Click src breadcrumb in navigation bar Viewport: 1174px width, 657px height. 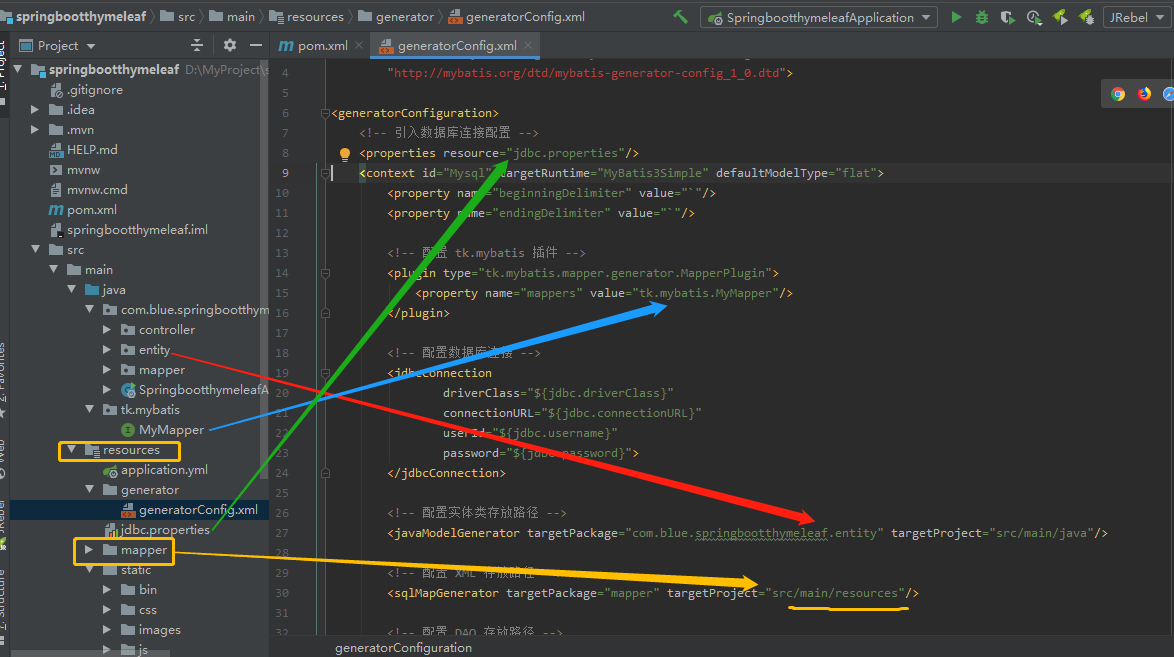coord(177,16)
